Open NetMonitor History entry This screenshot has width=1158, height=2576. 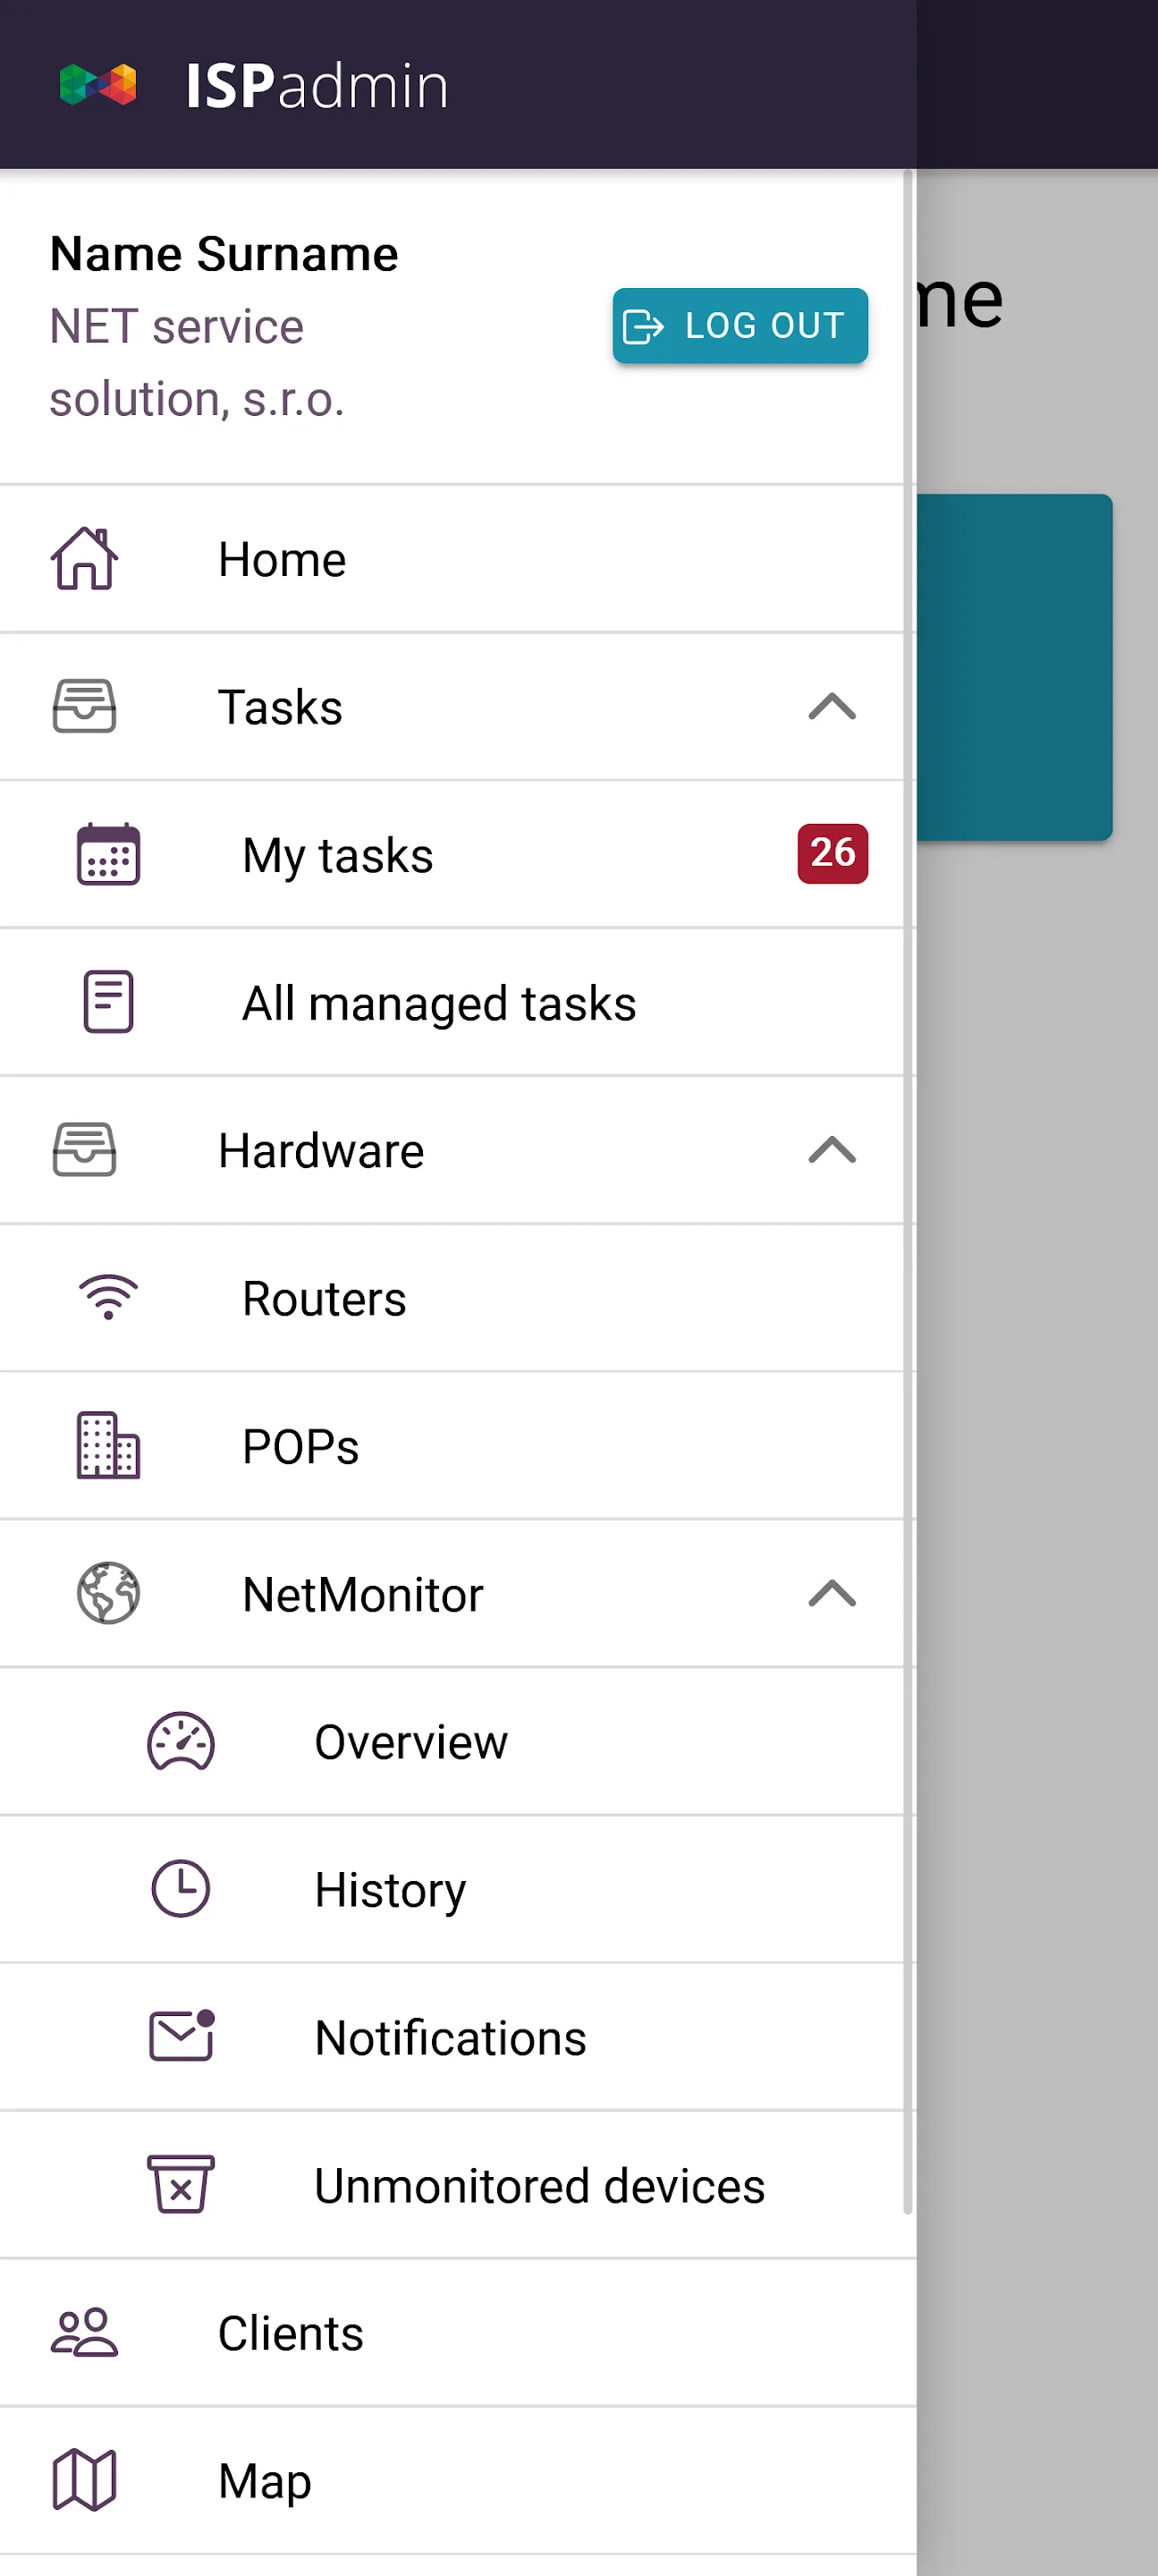click(452, 1889)
